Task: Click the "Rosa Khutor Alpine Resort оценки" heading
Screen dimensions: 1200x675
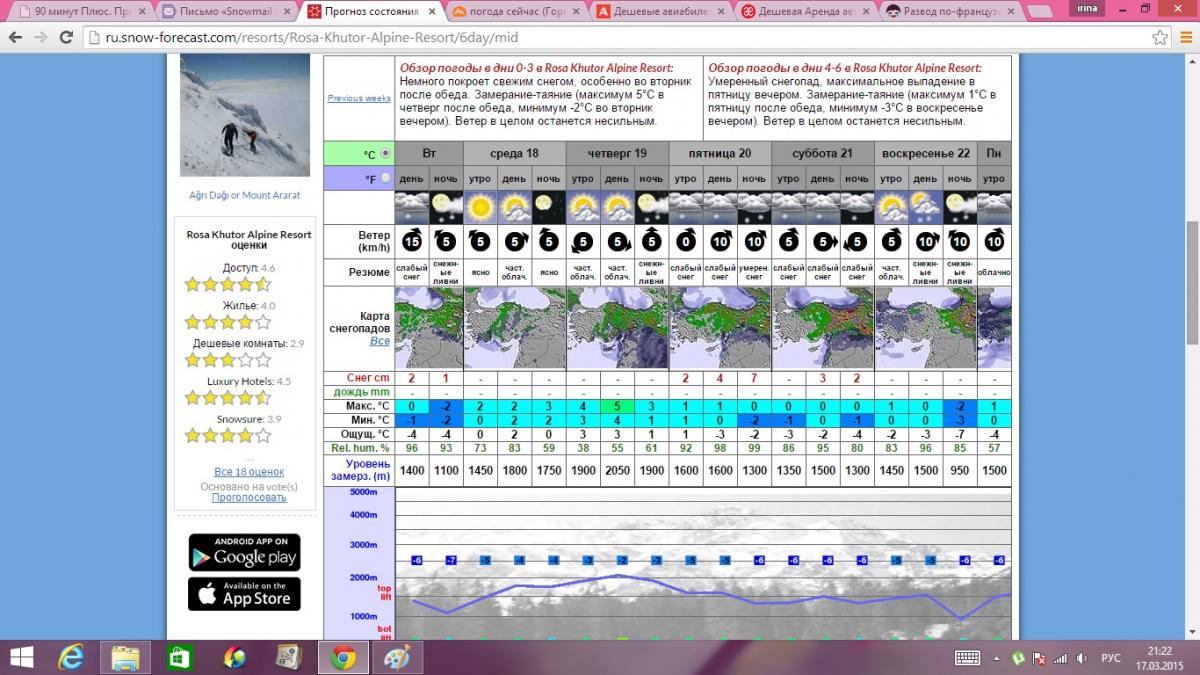Action: point(249,239)
